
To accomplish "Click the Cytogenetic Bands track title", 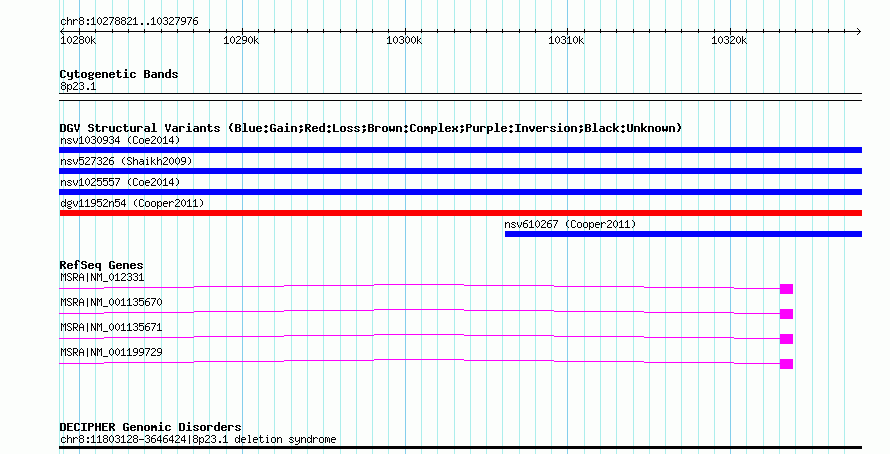I will 119,74.
